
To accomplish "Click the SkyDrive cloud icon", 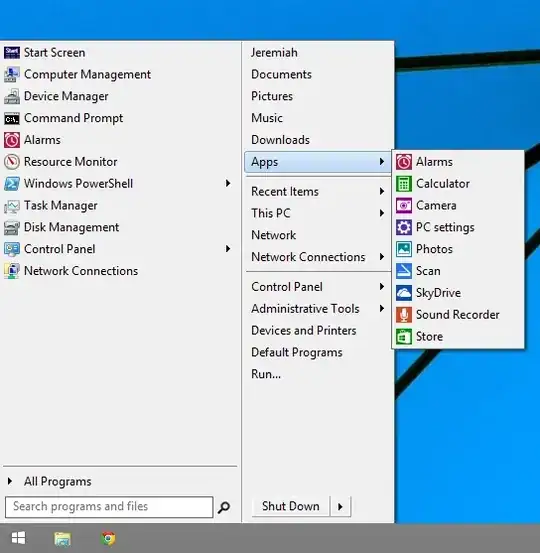I will tap(404, 293).
